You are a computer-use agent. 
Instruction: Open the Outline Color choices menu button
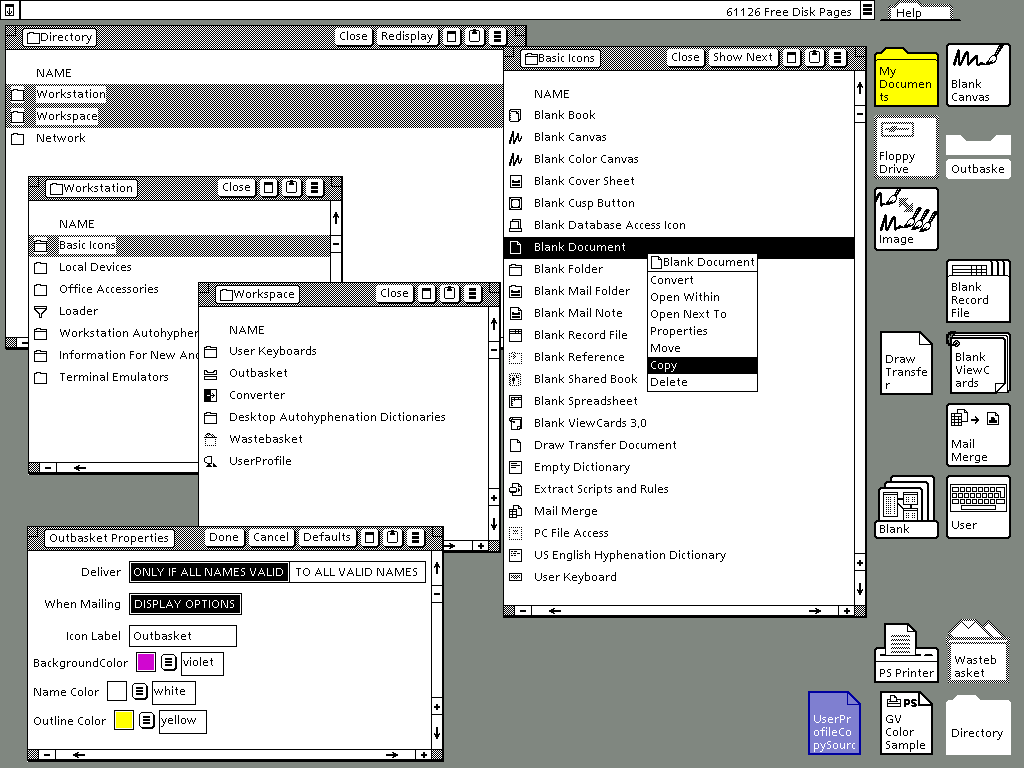[x=147, y=720]
